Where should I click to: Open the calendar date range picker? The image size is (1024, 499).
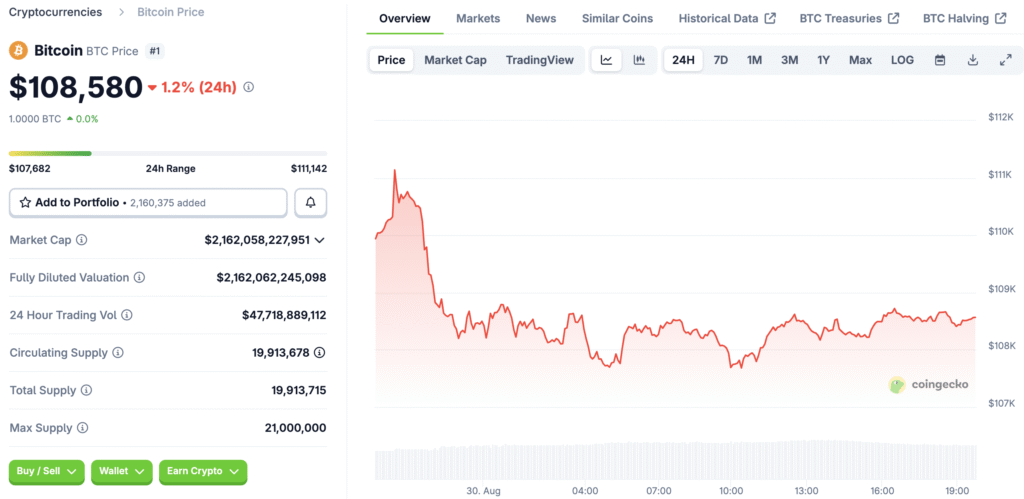click(940, 60)
